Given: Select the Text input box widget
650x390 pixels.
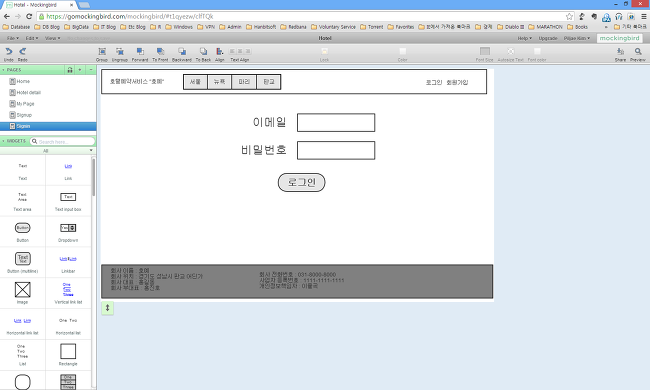Looking at the screenshot, I should pyautogui.click(x=68, y=201).
